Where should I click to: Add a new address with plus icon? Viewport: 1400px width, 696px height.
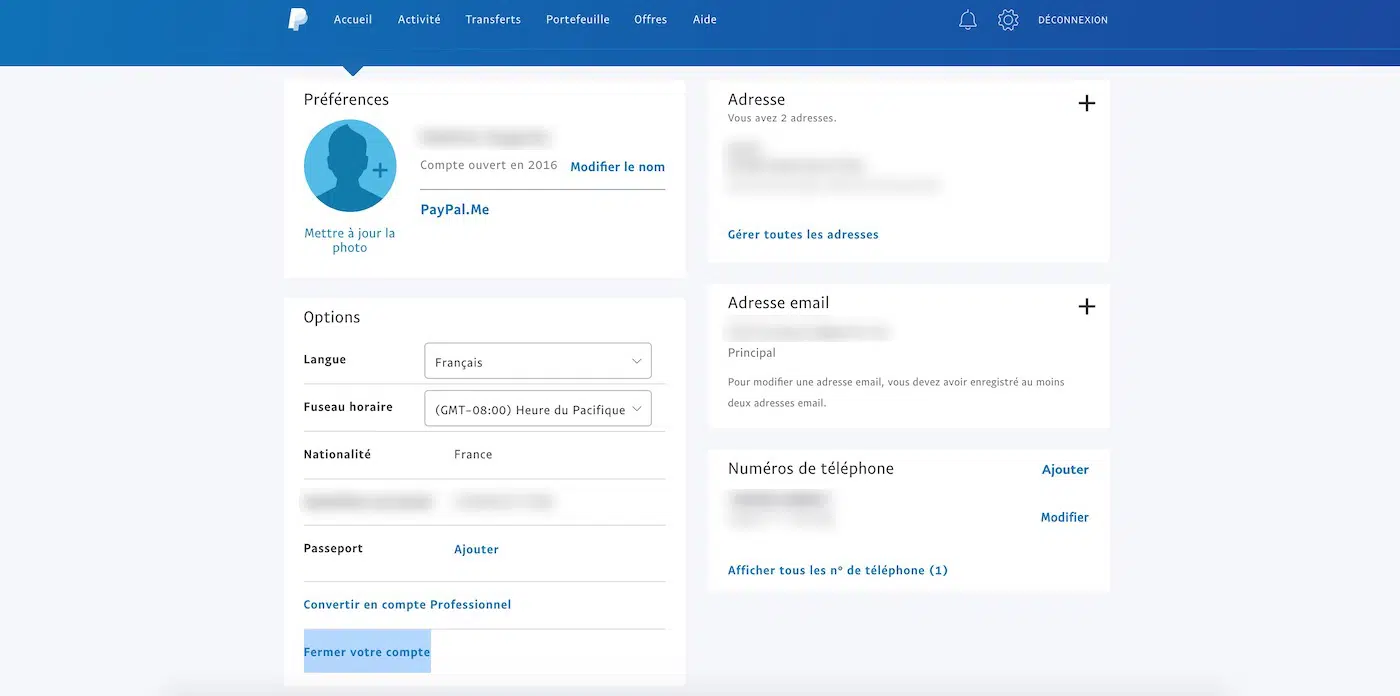coord(1087,103)
